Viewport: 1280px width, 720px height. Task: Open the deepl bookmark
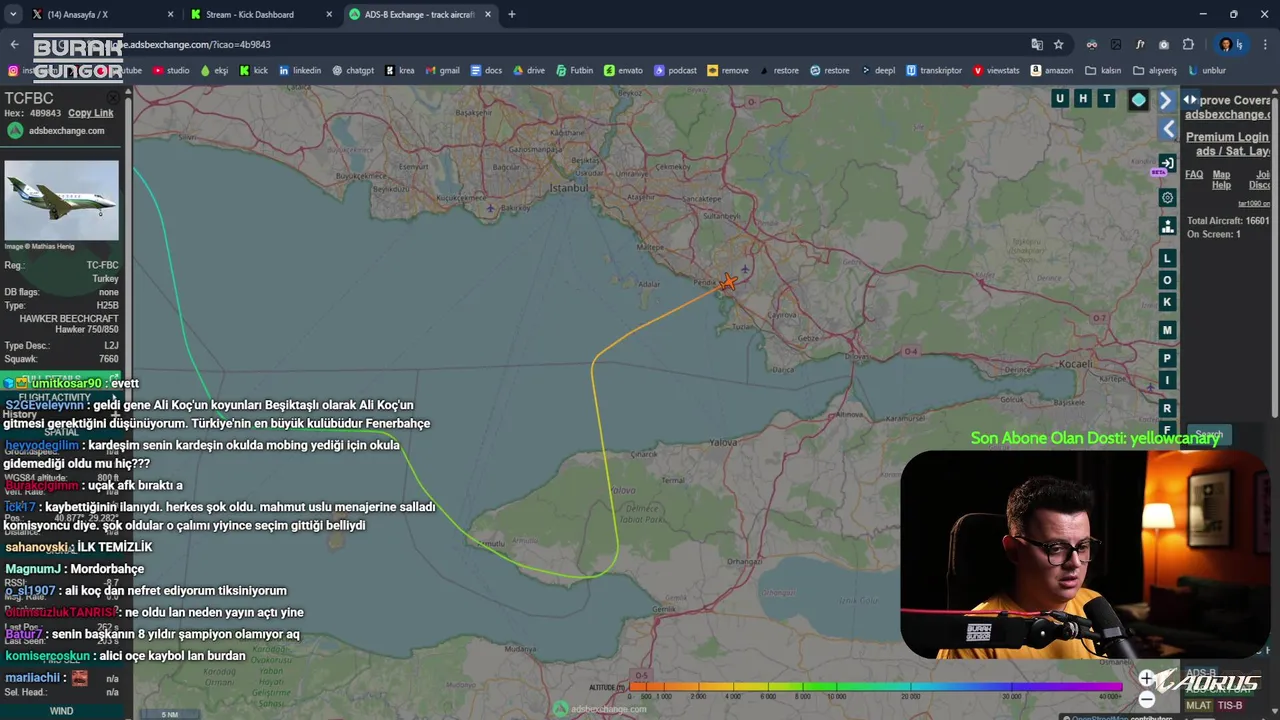pos(879,70)
